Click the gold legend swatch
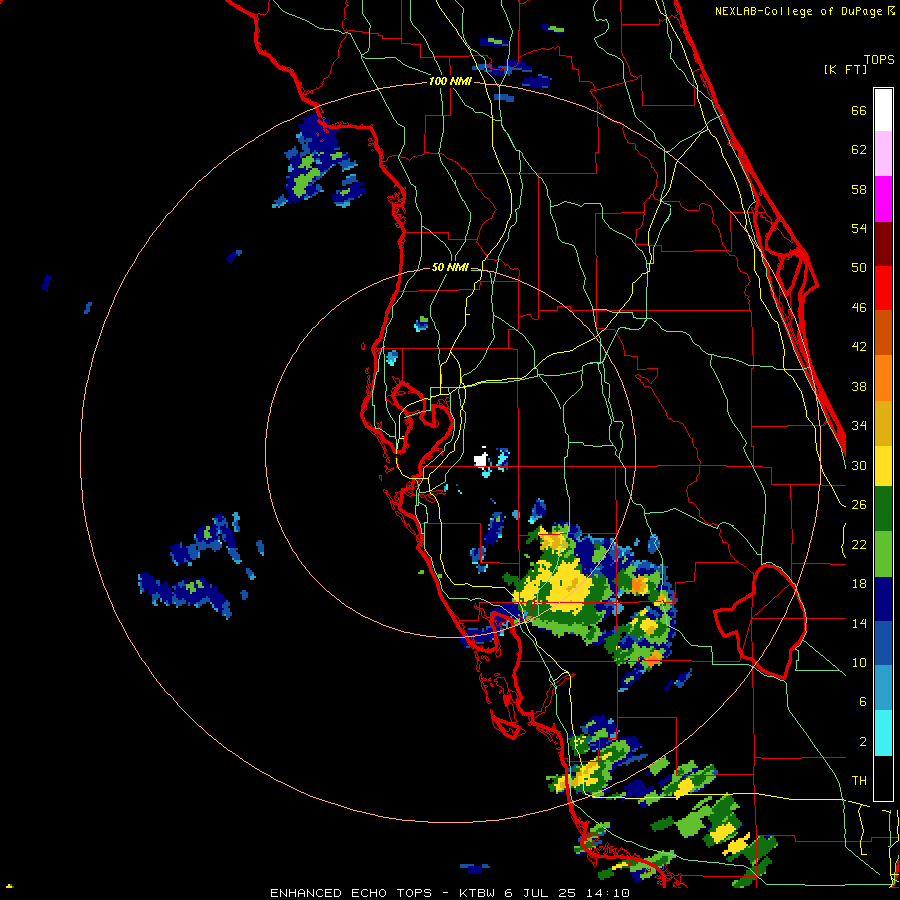900x900 pixels. point(883,423)
